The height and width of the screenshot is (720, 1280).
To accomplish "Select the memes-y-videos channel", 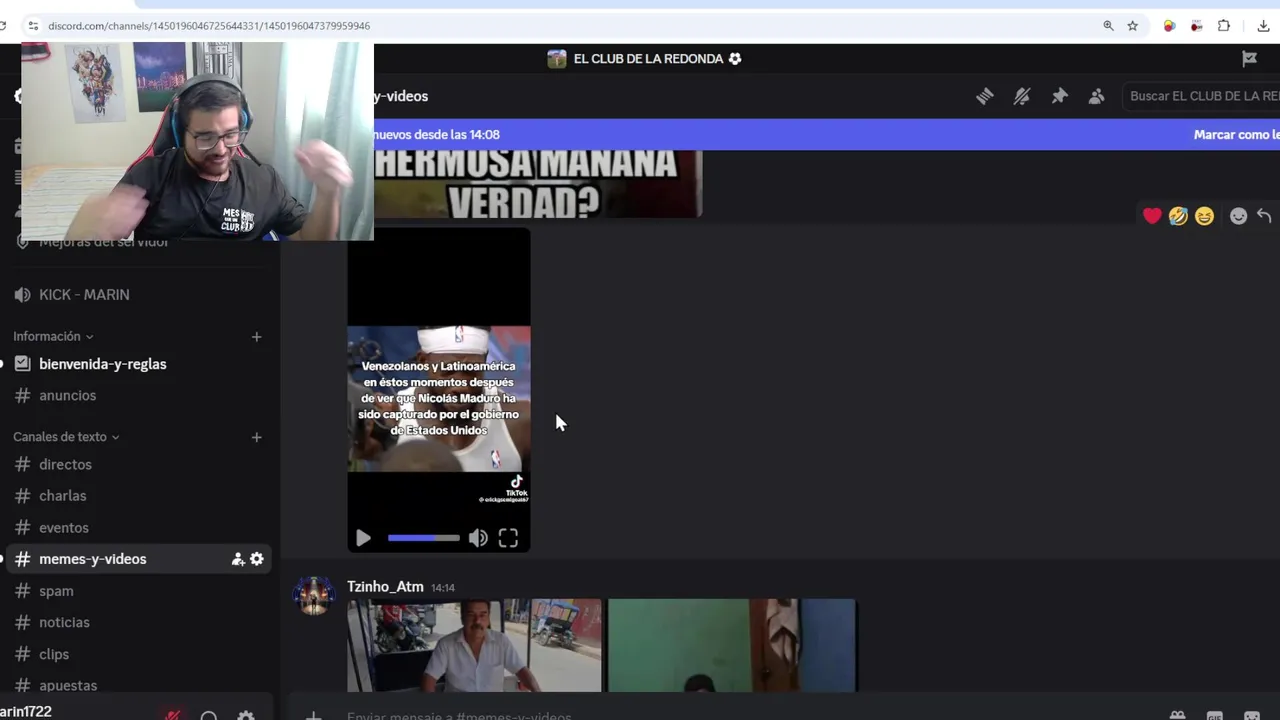I will point(138,559).
